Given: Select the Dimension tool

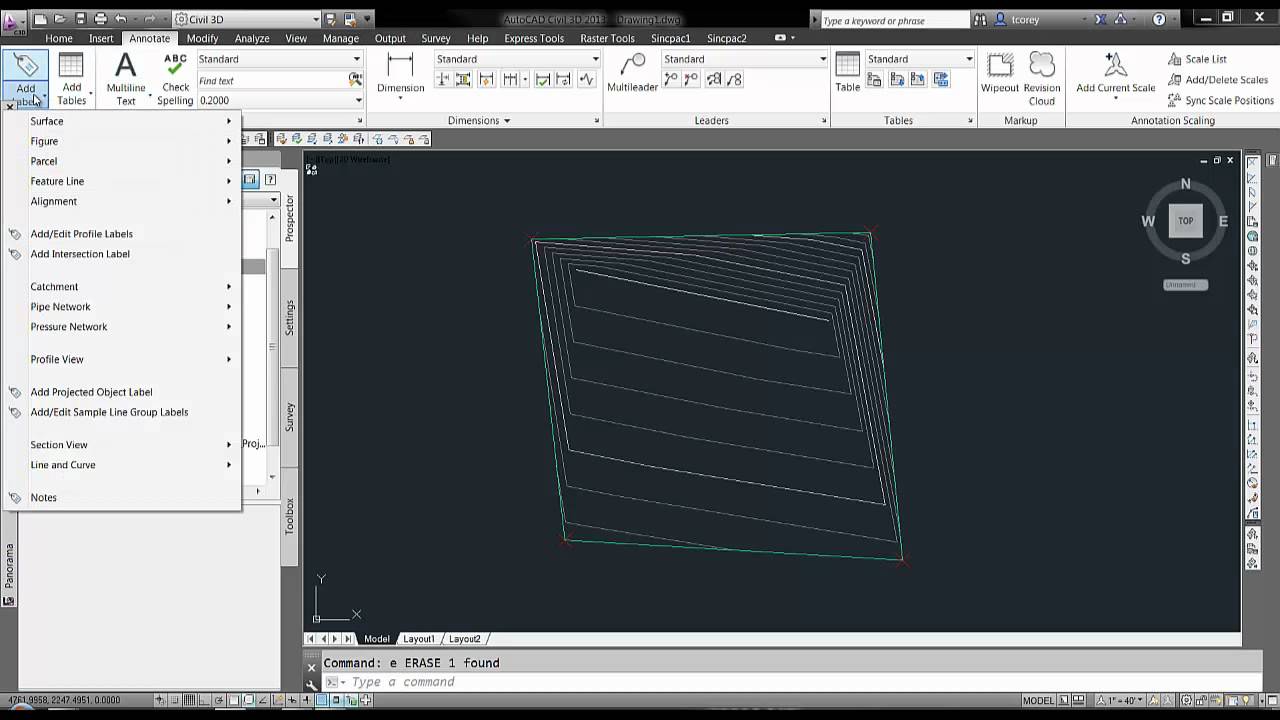Looking at the screenshot, I should pos(400,75).
